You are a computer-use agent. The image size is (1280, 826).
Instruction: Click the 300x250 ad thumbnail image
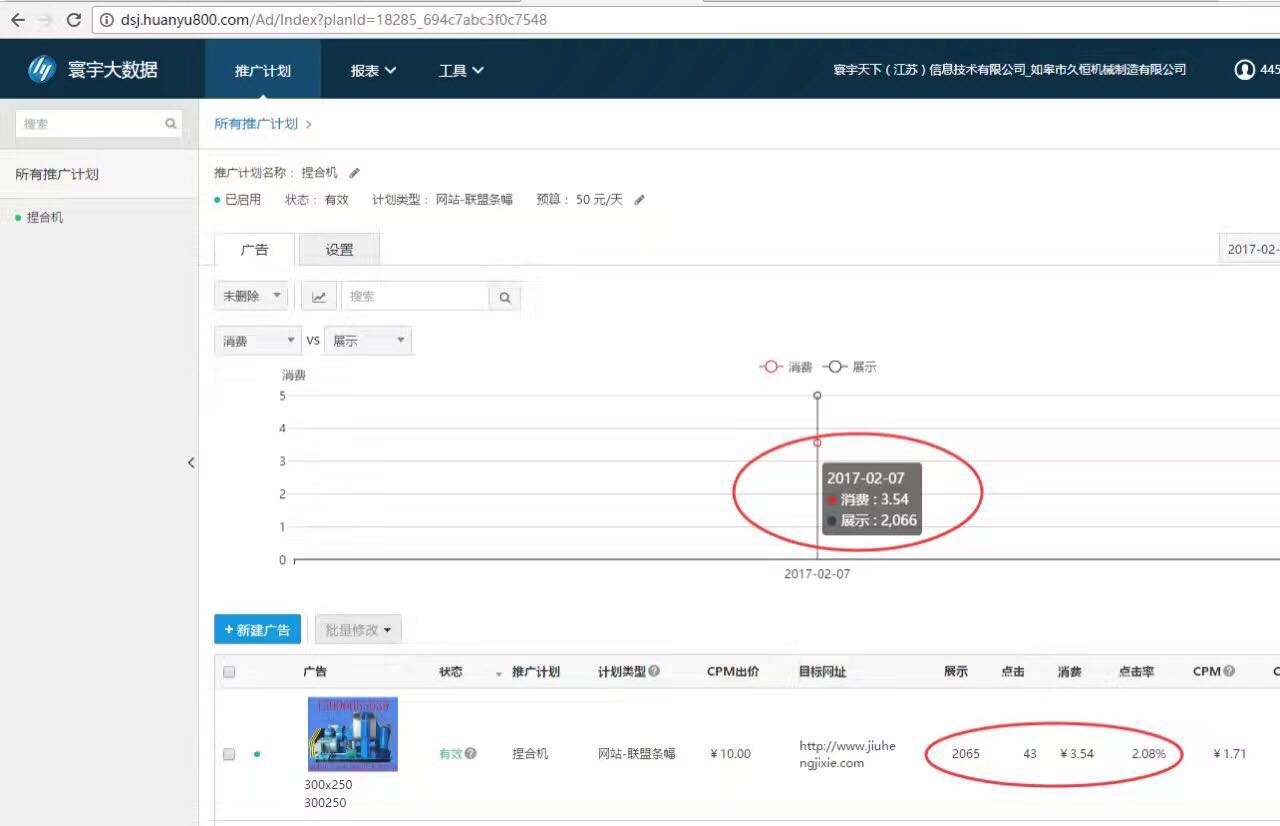352,734
